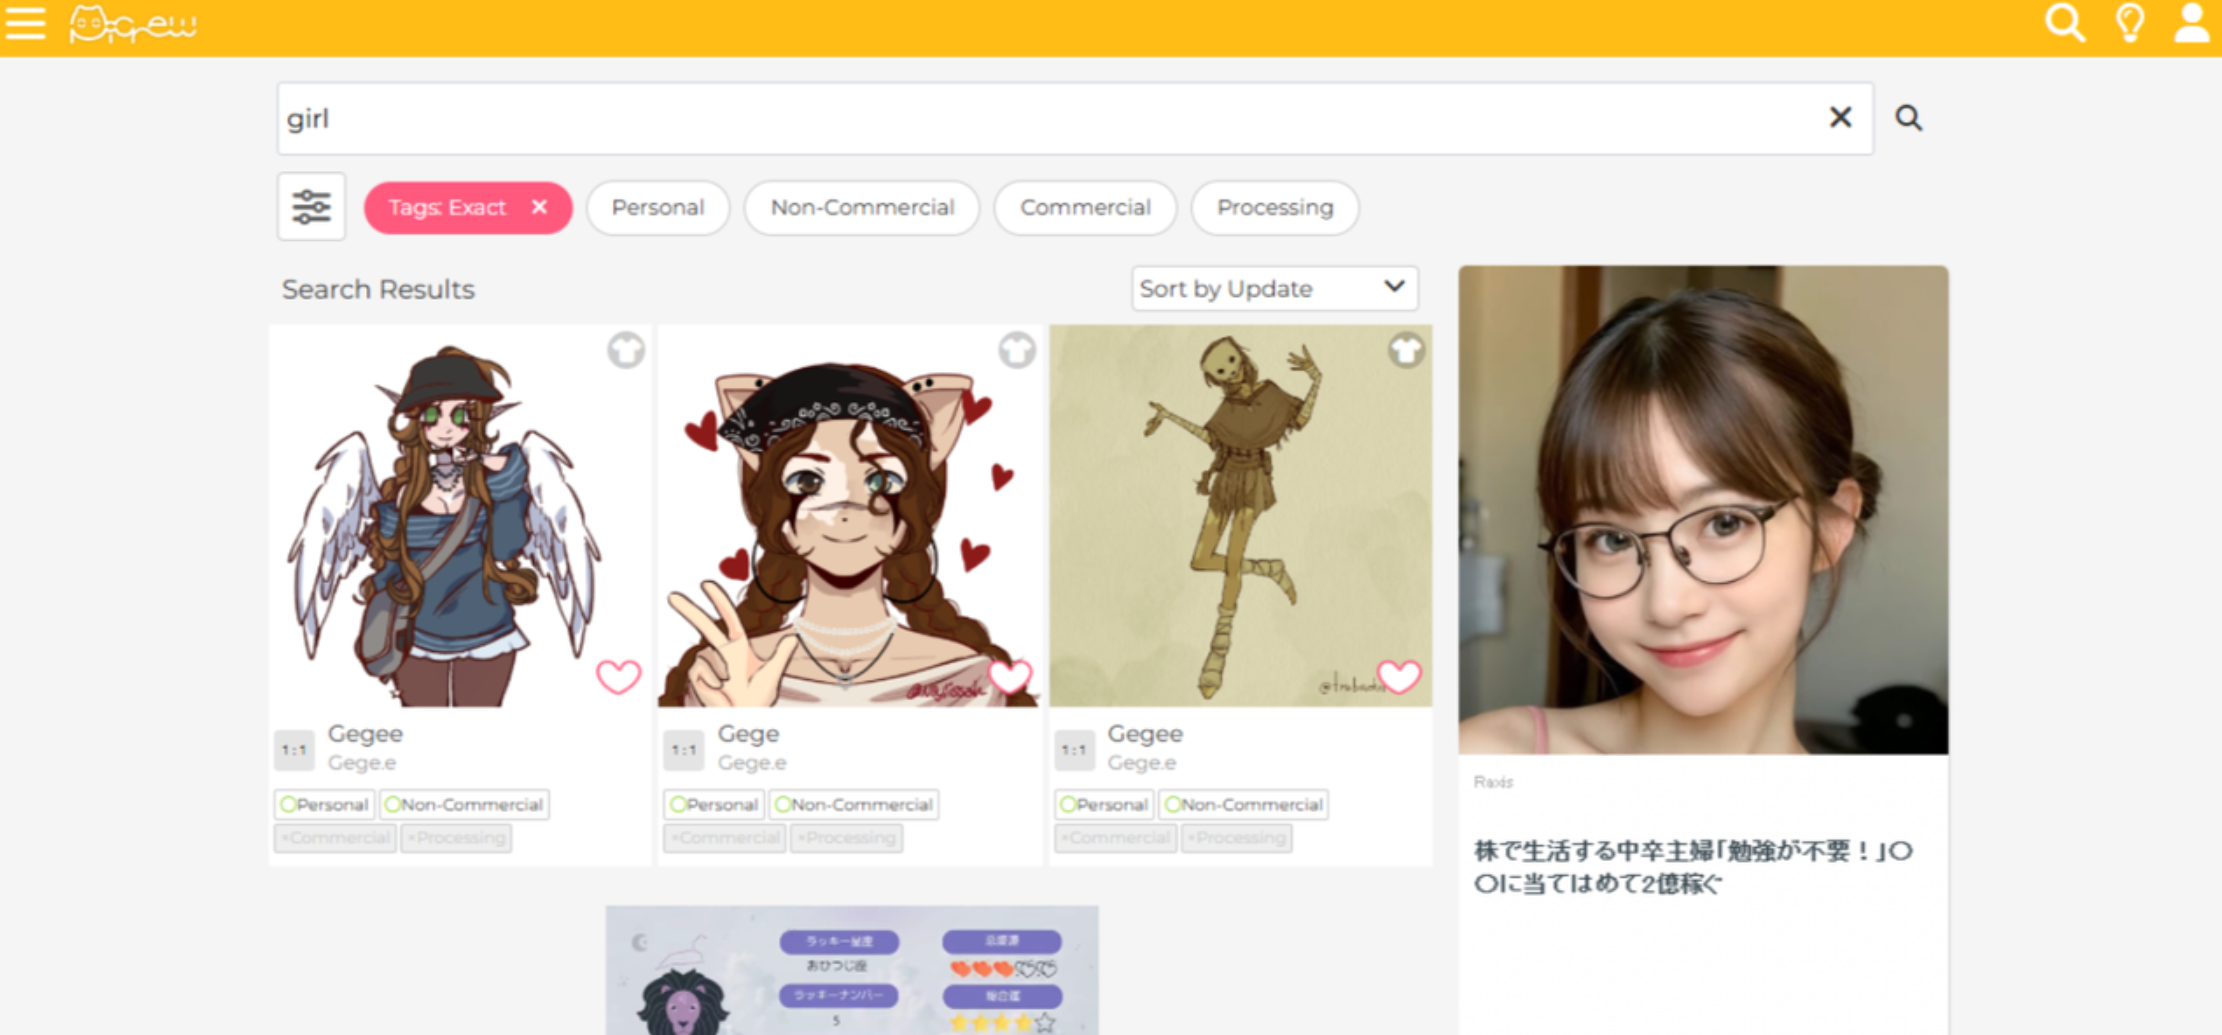The width and height of the screenshot is (2222, 1035).
Task: Toggle the Tags: Exact filter chip
Action: click(x=467, y=207)
